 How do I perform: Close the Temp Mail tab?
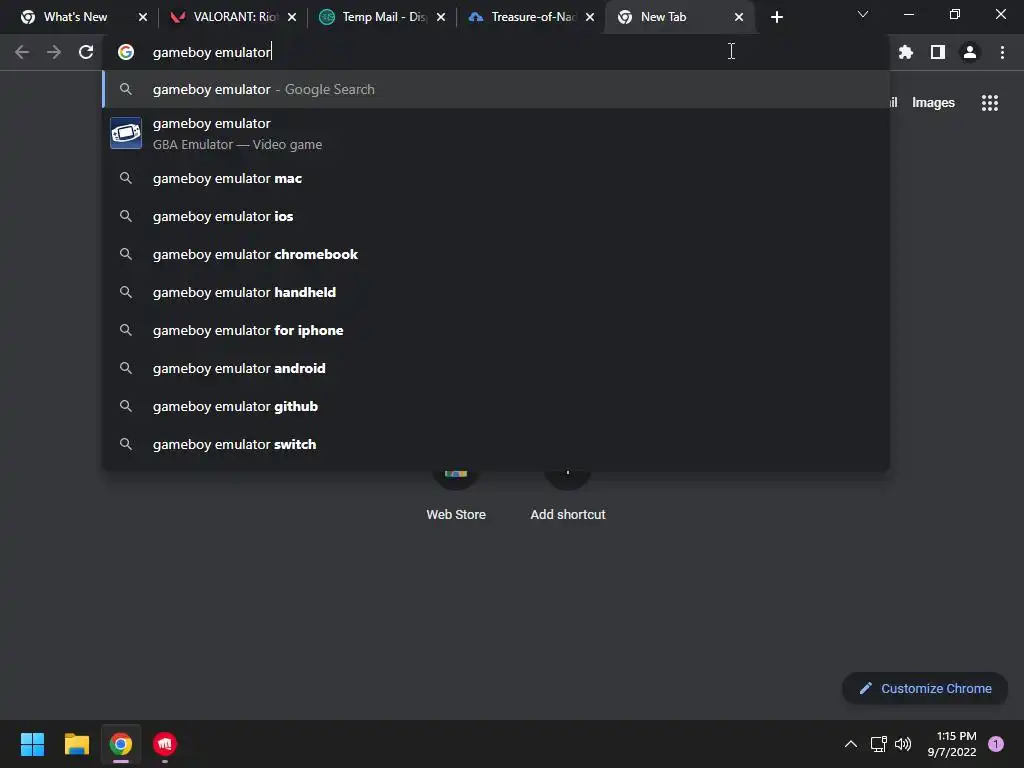(x=441, y=17)
